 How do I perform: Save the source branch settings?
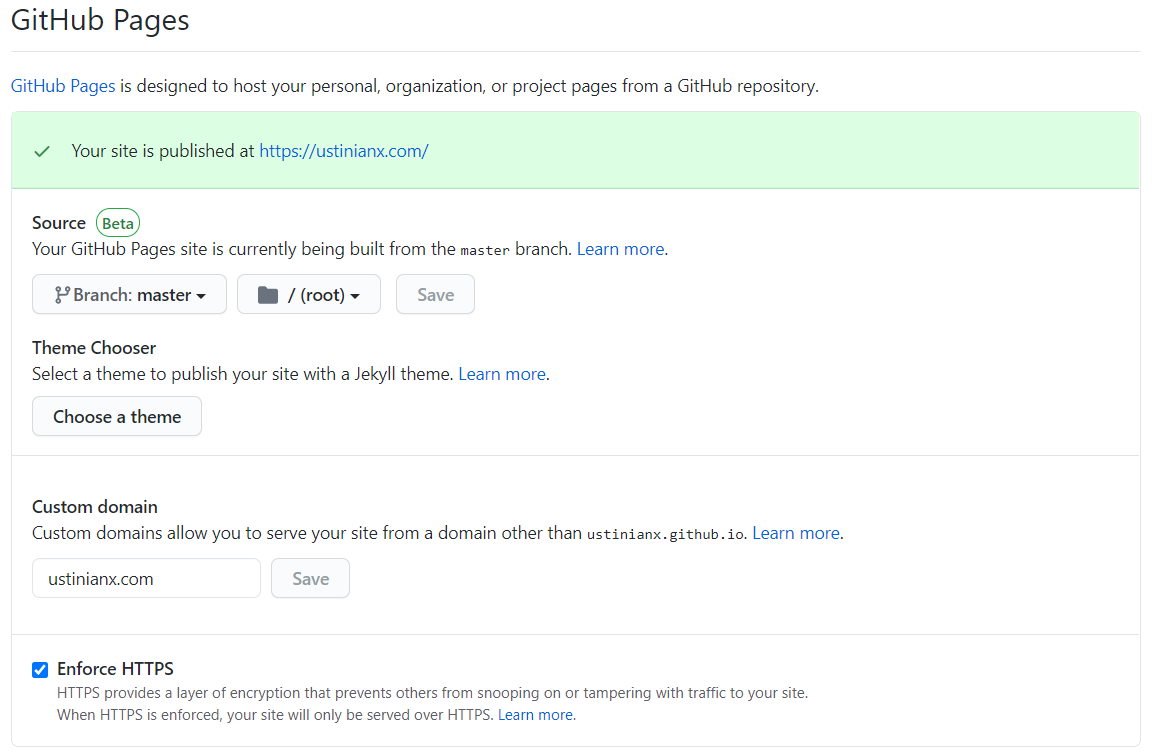[435, 295]
